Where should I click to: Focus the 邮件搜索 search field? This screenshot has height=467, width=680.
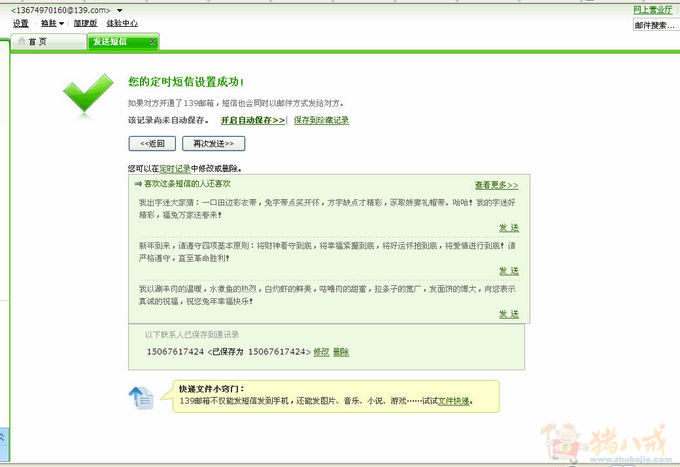(x=656, y=26)
